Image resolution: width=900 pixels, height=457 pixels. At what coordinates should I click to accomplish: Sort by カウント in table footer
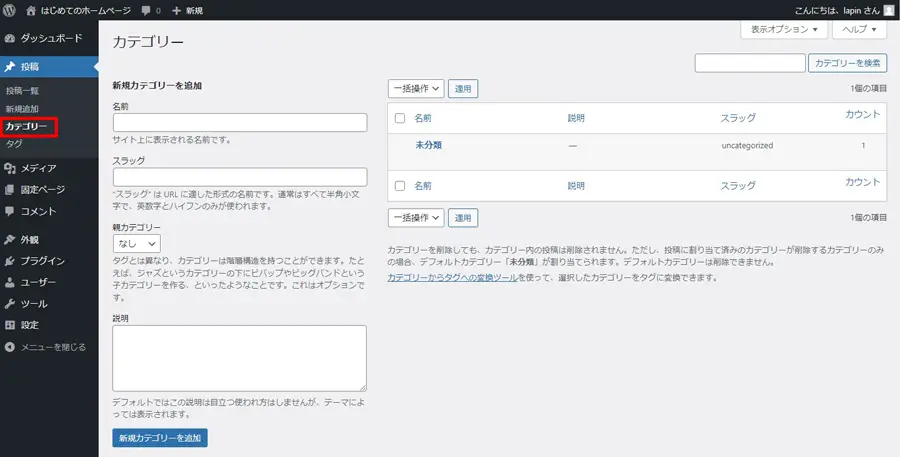(x=863, y=182)
